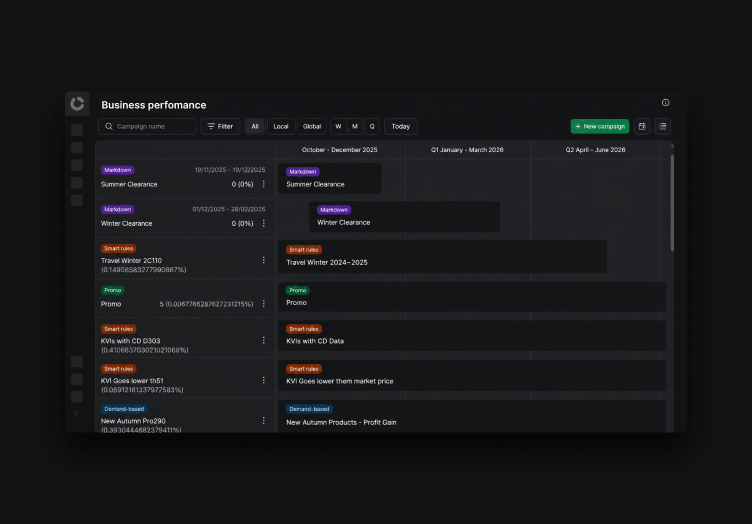Click the app logo in the sidebar
Image resolution: width=752 pixels, height=524 pixels.
(77, 104)
